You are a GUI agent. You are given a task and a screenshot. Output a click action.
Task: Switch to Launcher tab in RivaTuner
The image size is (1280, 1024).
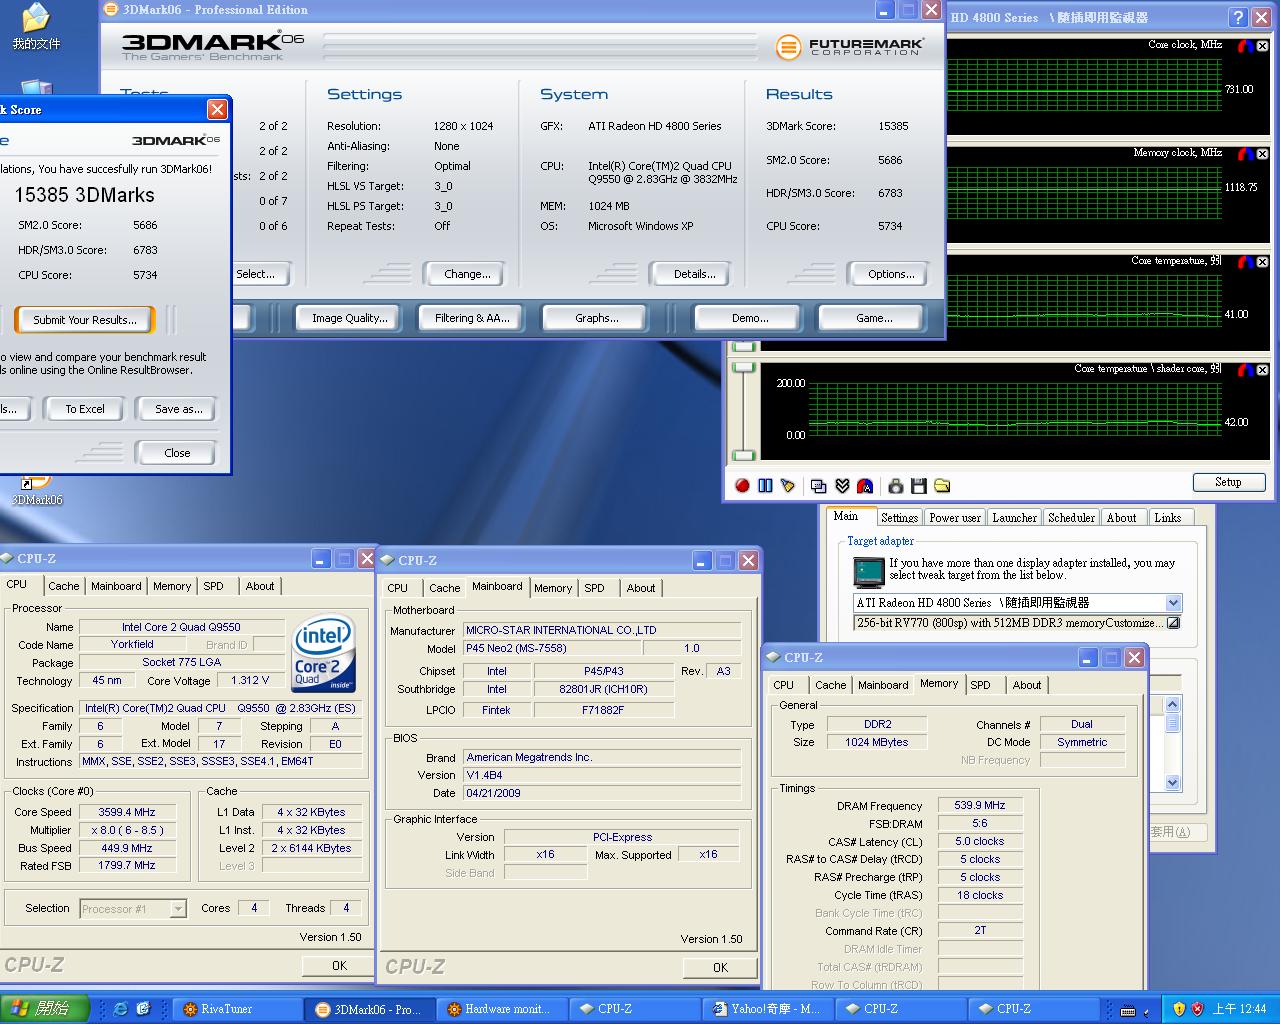coord(1014,518)
